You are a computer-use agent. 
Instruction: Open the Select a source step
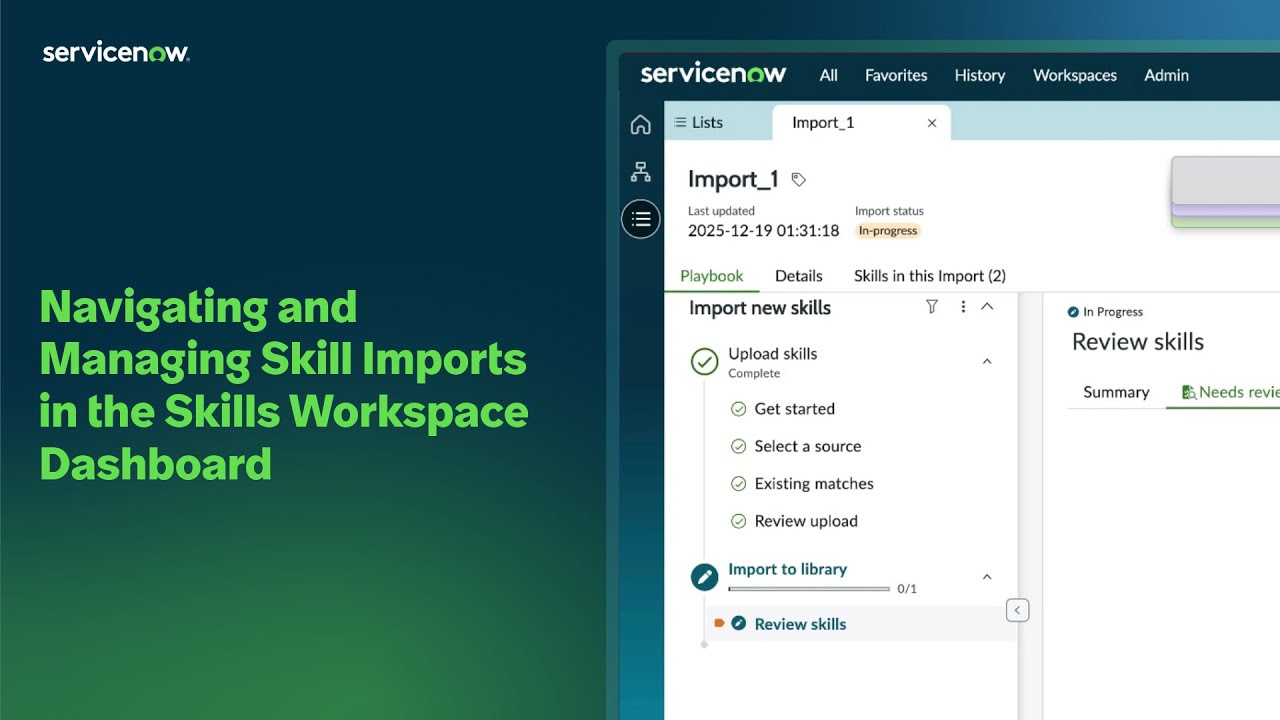click(x=808, y=446)
